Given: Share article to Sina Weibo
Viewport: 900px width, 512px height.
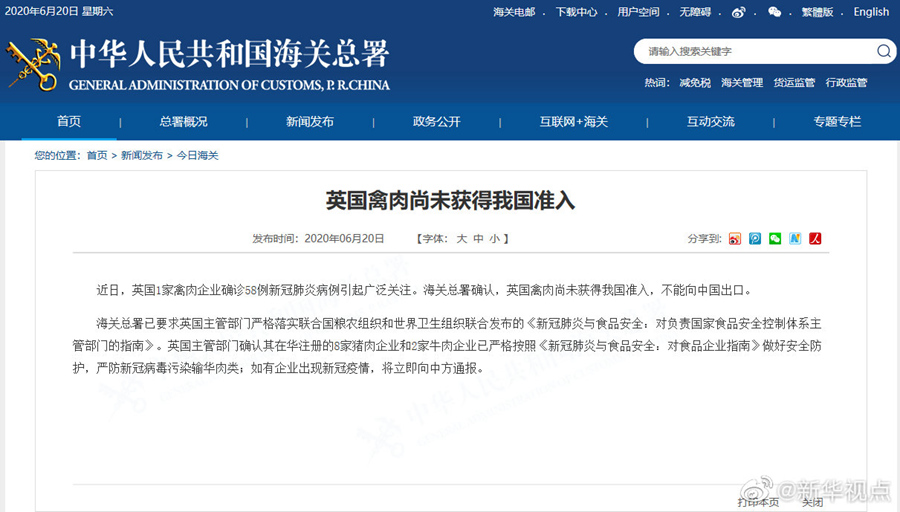Looking at the screenshot, I should [735, 239].
